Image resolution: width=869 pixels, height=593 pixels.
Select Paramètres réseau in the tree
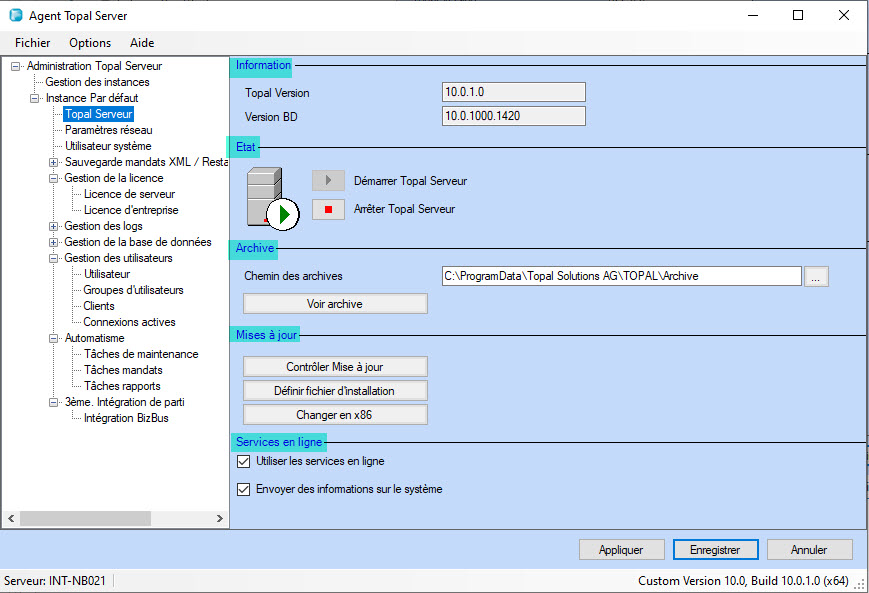click(108, 130)
